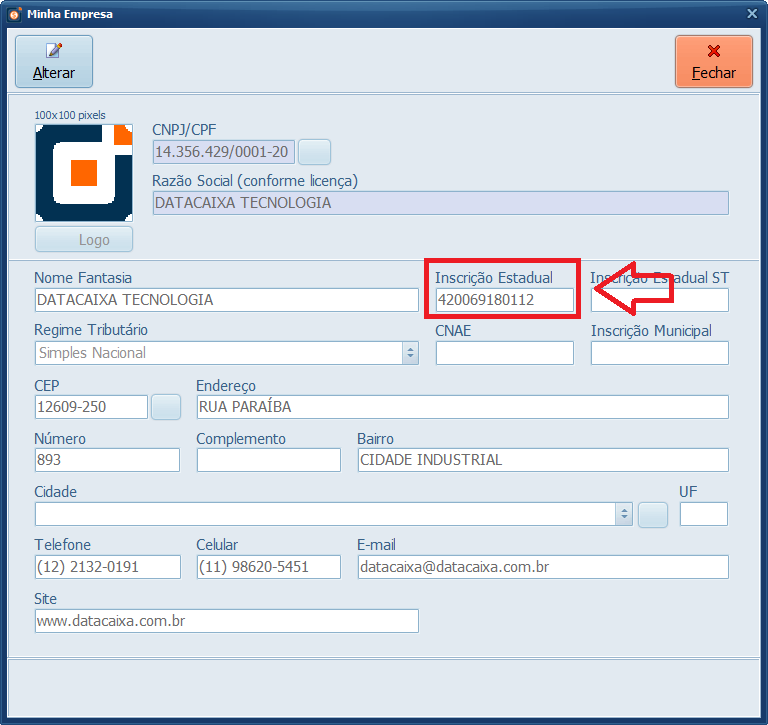This screenshot has width=768, height=725.
Task: Click the Endereço field
Action: coord(462,407)
